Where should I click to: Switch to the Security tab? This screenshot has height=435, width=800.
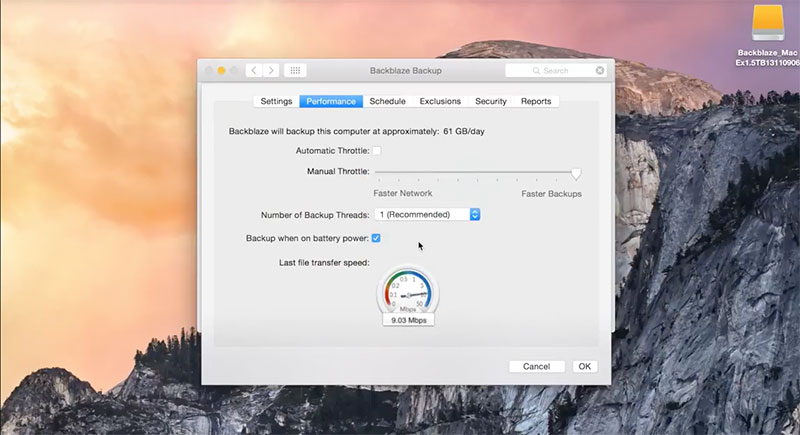pos(491,101)
